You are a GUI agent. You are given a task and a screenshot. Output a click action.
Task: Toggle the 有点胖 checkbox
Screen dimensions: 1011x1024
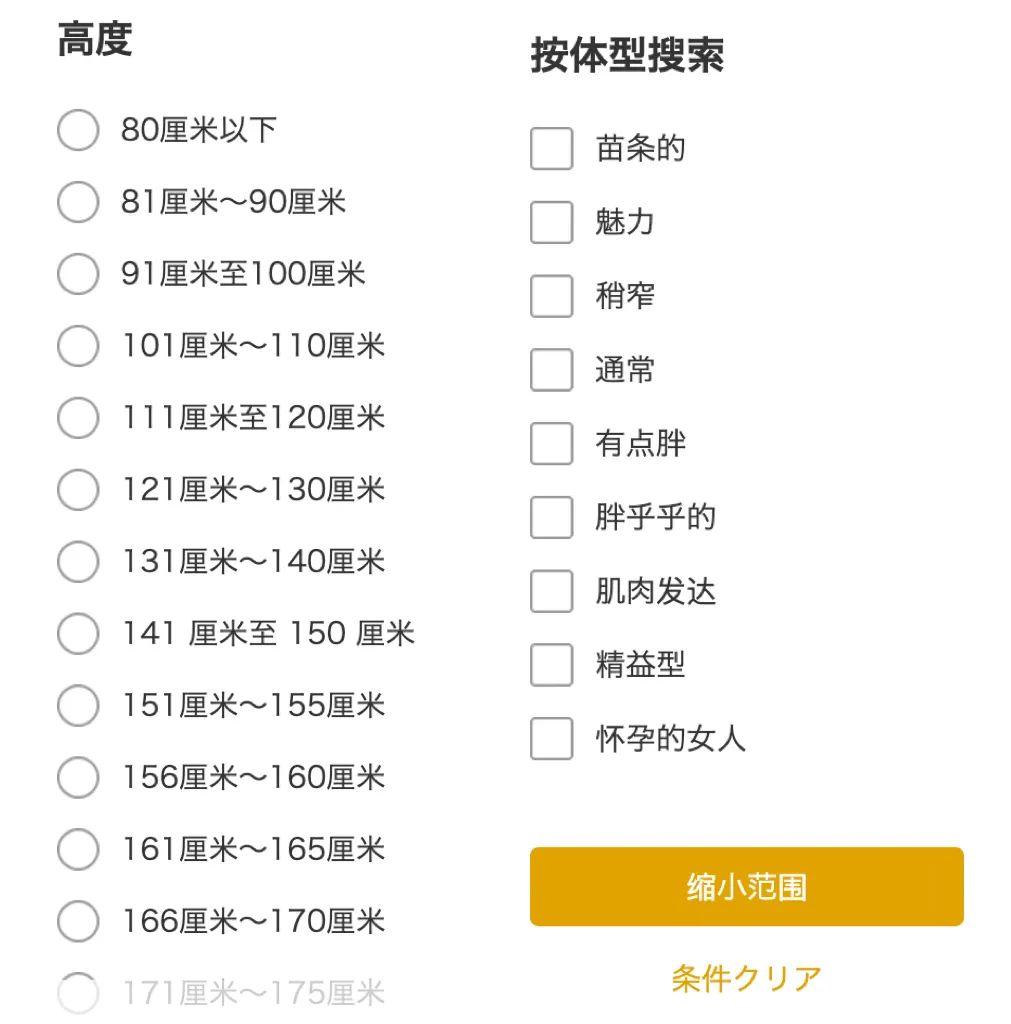[551, 444]
